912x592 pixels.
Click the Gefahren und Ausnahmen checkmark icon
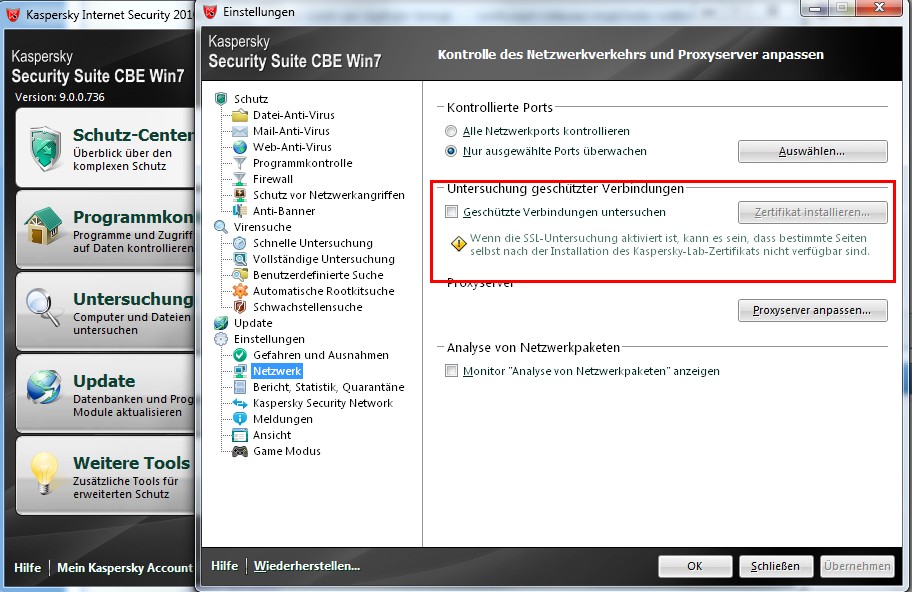(240, 355)
